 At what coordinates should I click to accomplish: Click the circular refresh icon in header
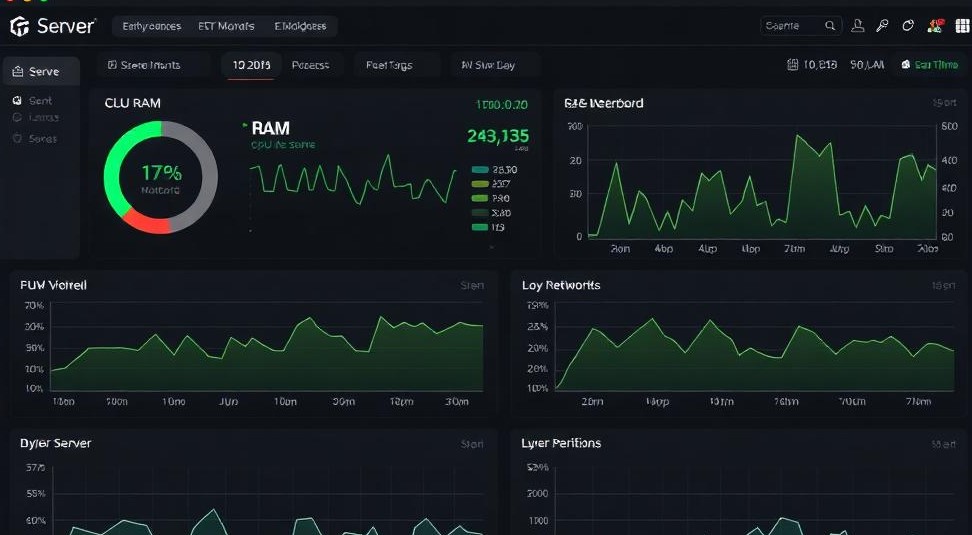(x=908, y=26)
